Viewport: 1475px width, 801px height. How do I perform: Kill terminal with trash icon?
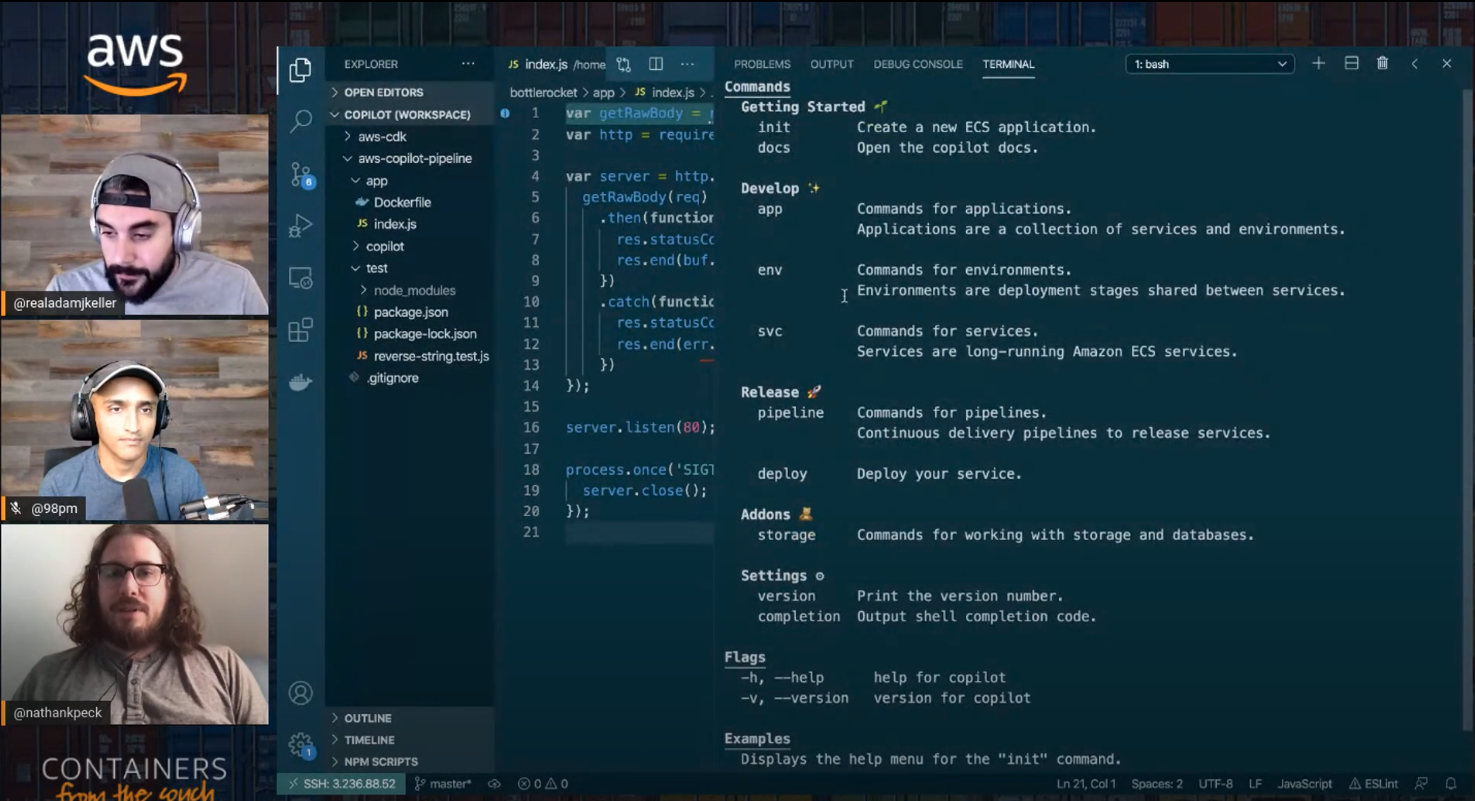click(1382, 64)
